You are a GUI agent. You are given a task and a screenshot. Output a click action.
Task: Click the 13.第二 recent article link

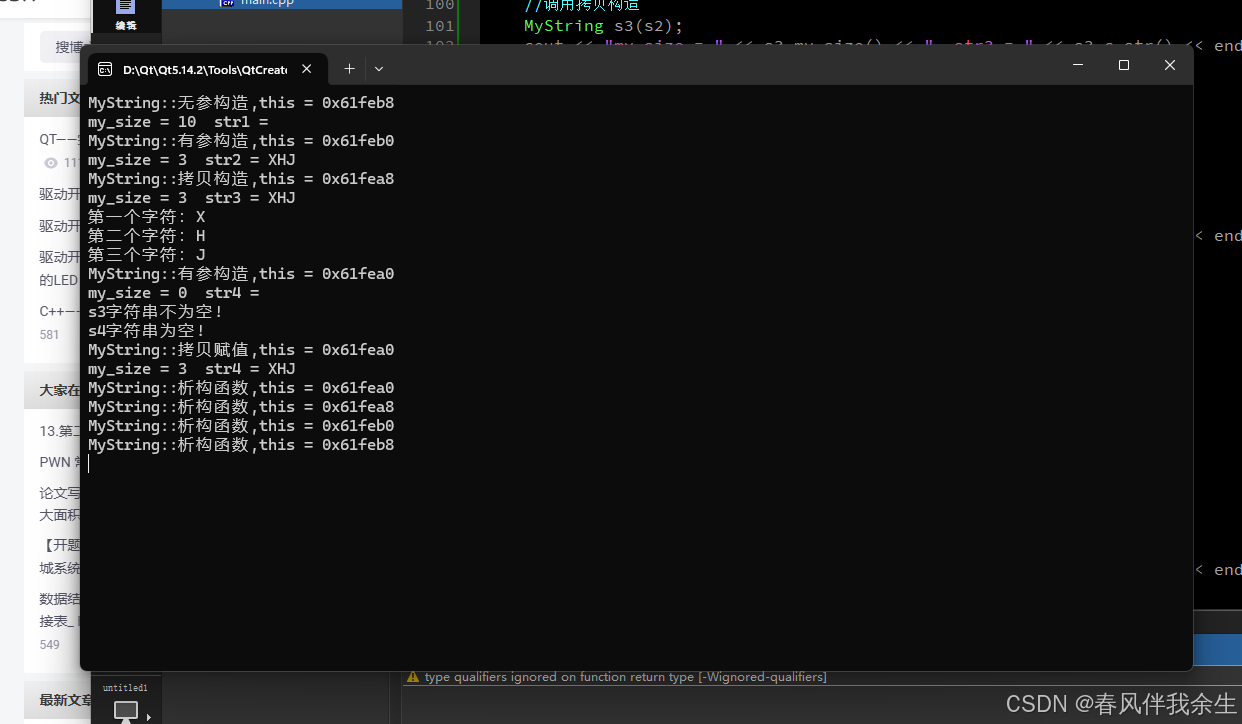(55, 430)
